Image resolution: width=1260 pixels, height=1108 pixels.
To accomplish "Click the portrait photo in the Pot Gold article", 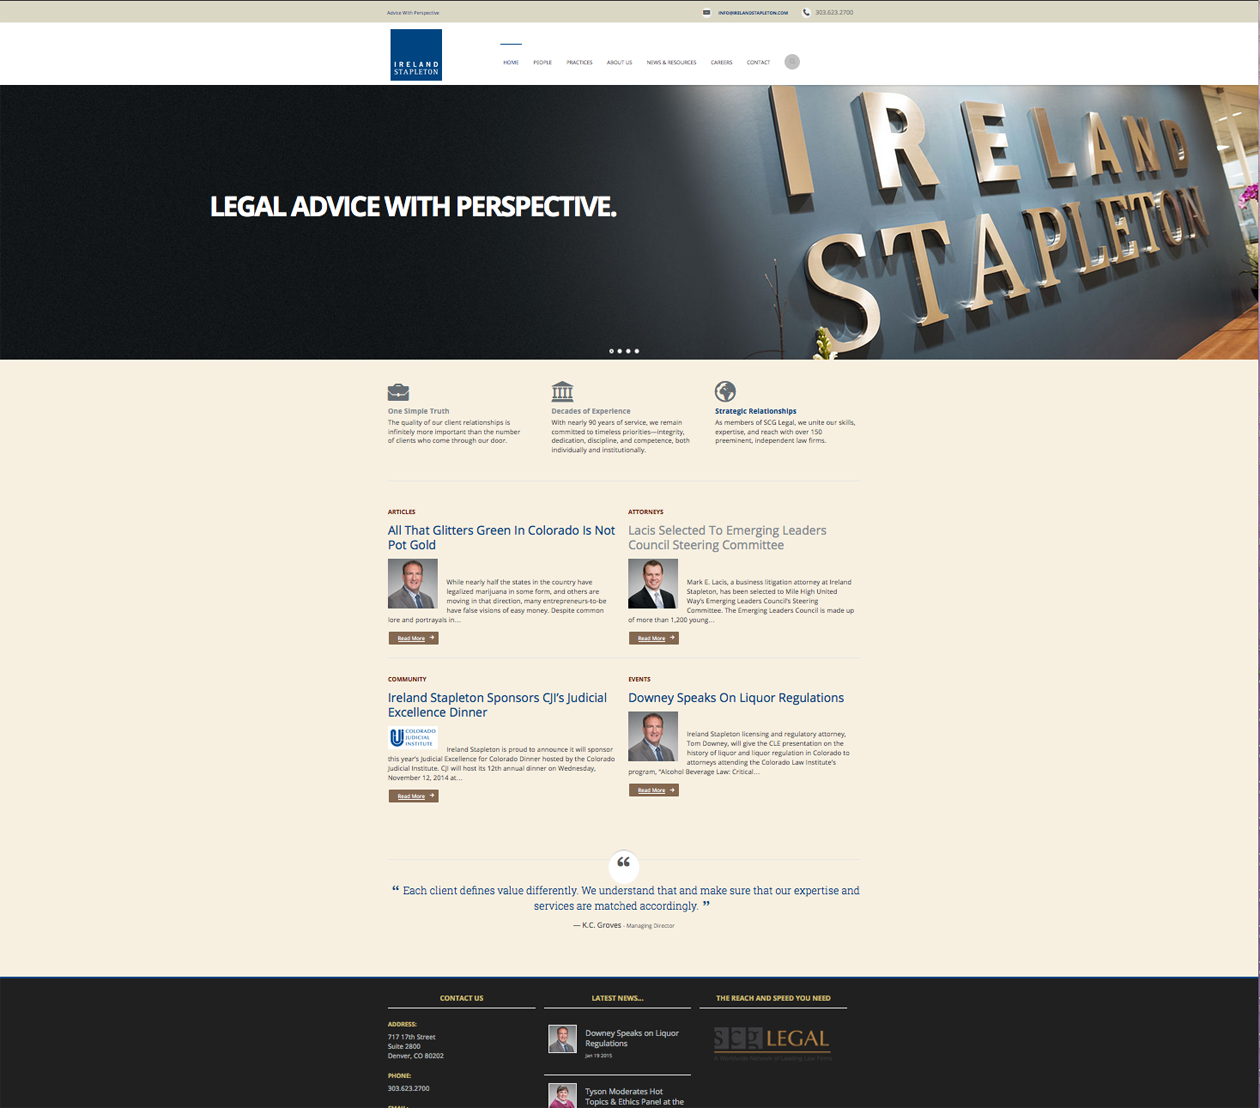I will 413,584.
